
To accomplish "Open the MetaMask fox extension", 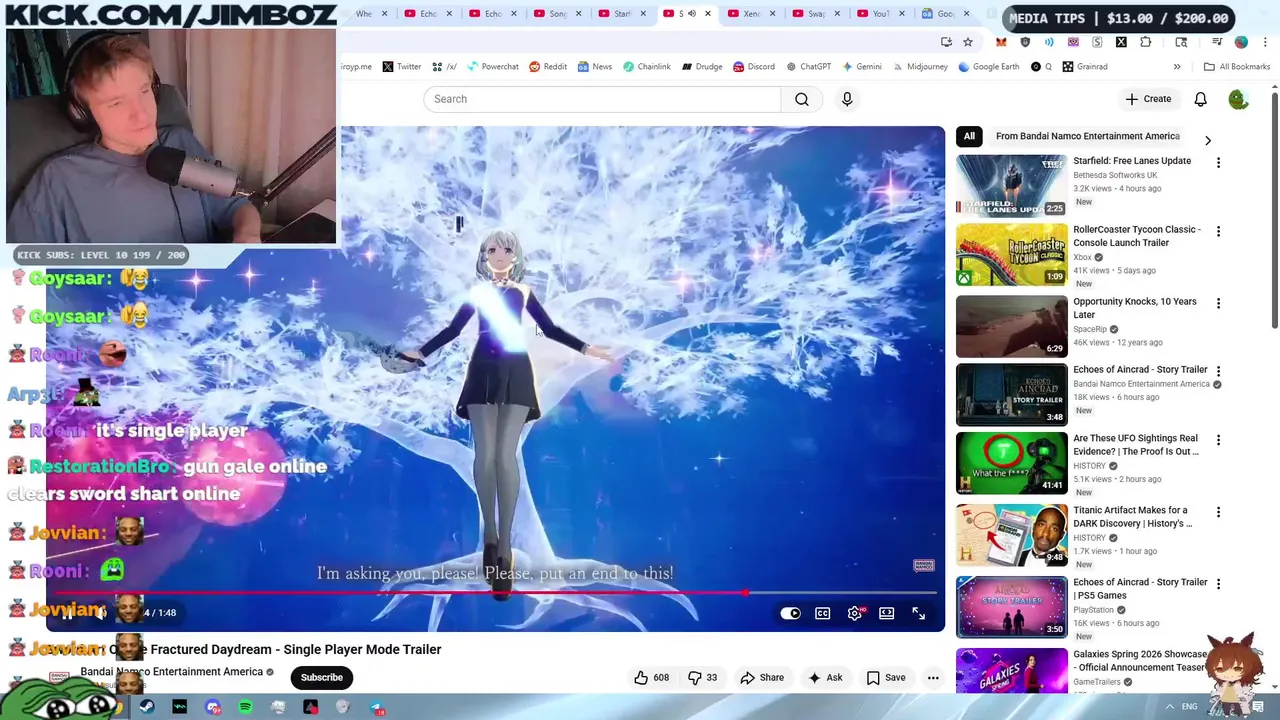I will (x=1001, y=42).
